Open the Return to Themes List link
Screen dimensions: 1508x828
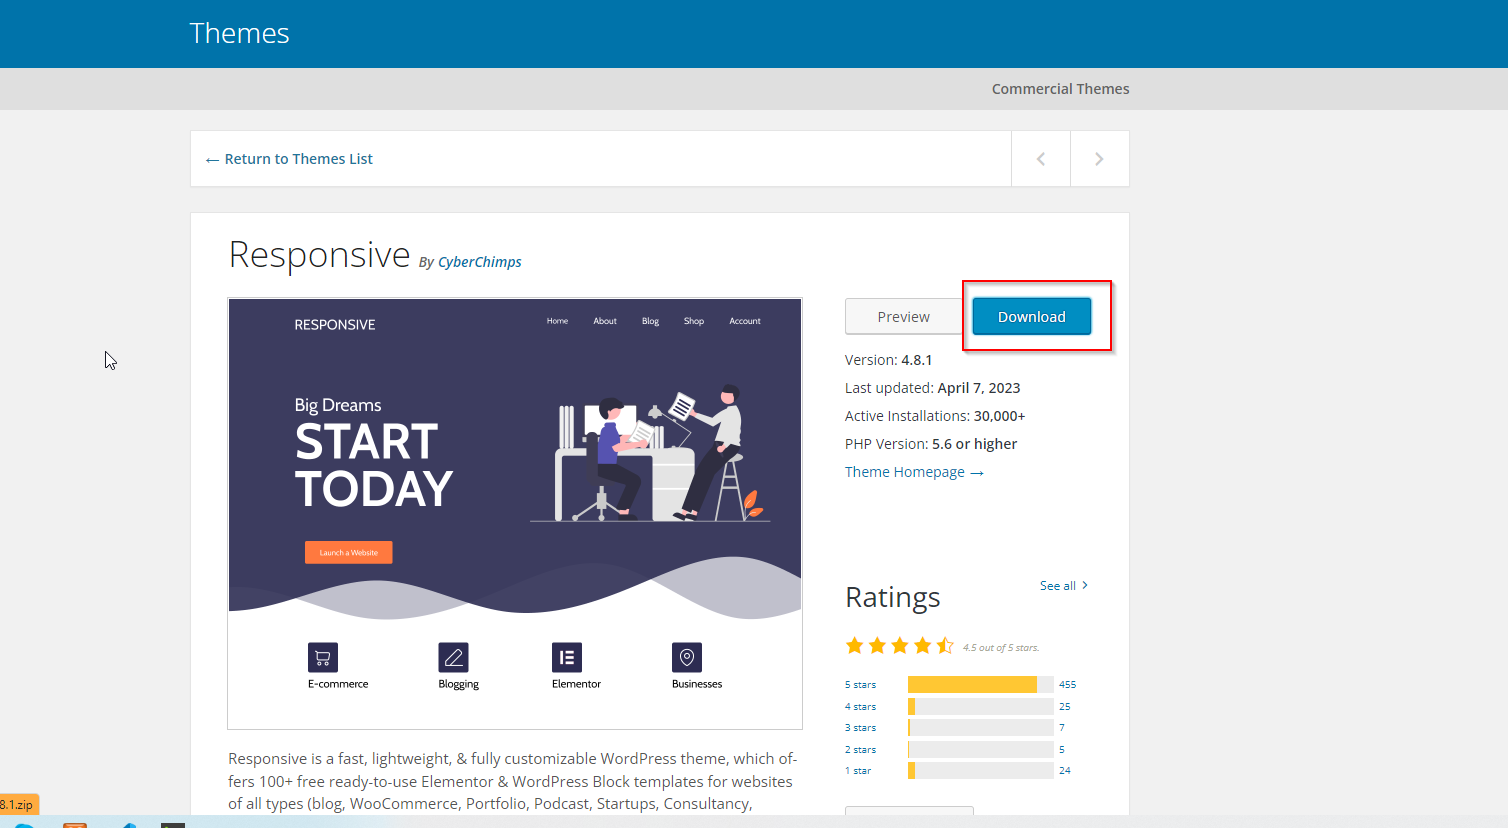click(x=289, y=159)
